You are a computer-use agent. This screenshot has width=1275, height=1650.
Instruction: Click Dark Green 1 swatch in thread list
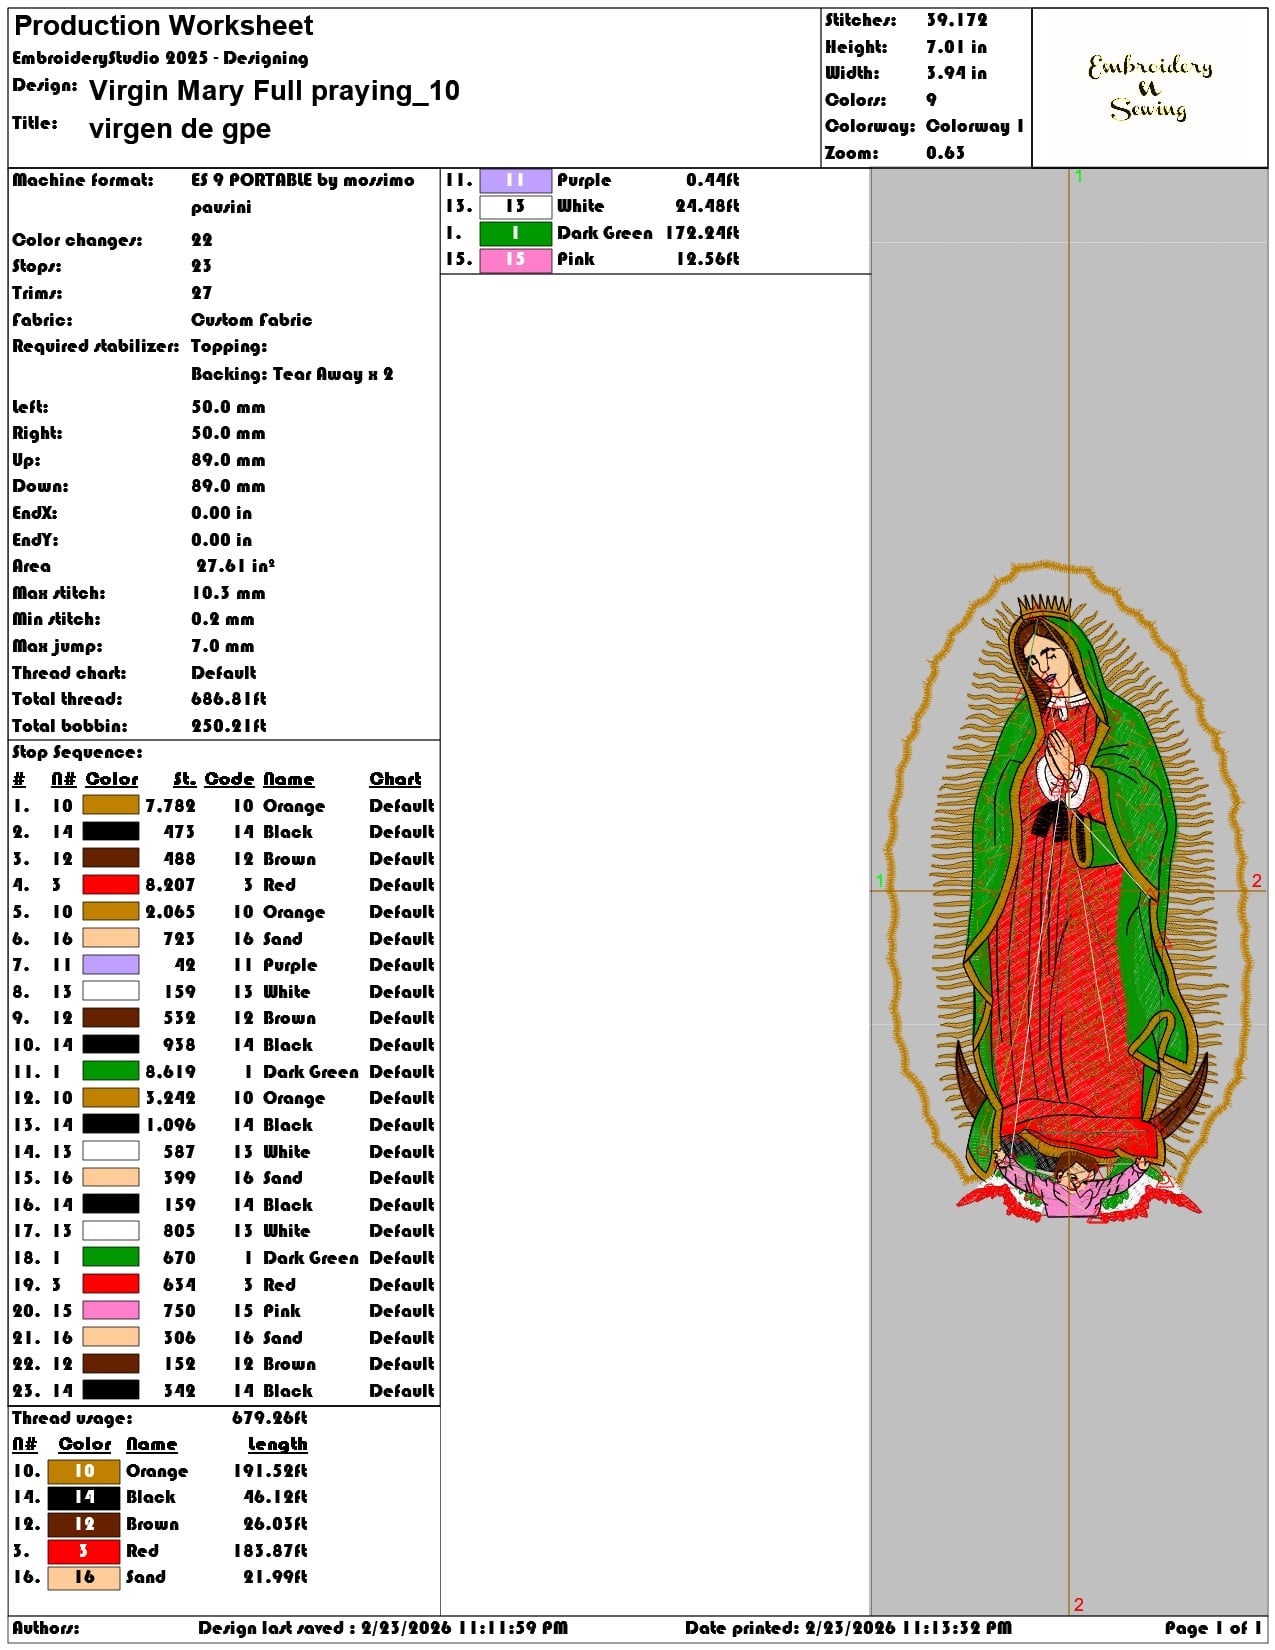(516, 233)
